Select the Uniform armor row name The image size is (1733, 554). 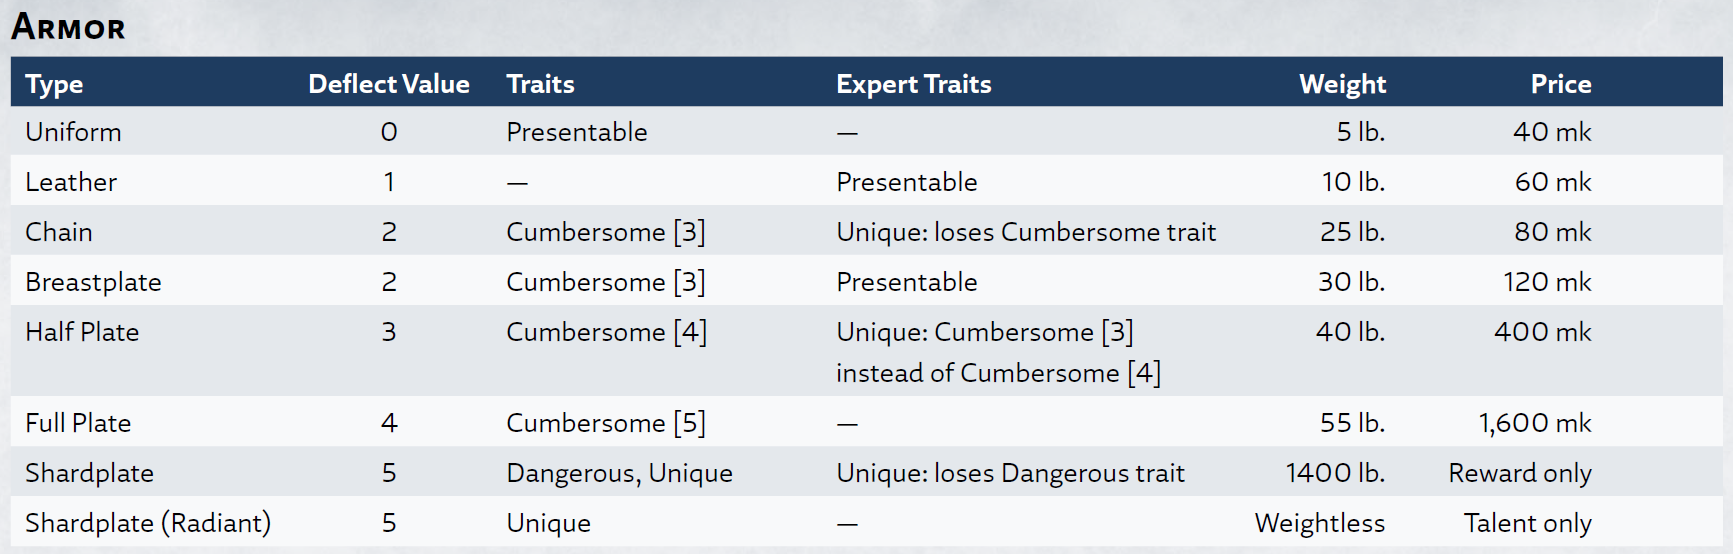tap(73, 132)
